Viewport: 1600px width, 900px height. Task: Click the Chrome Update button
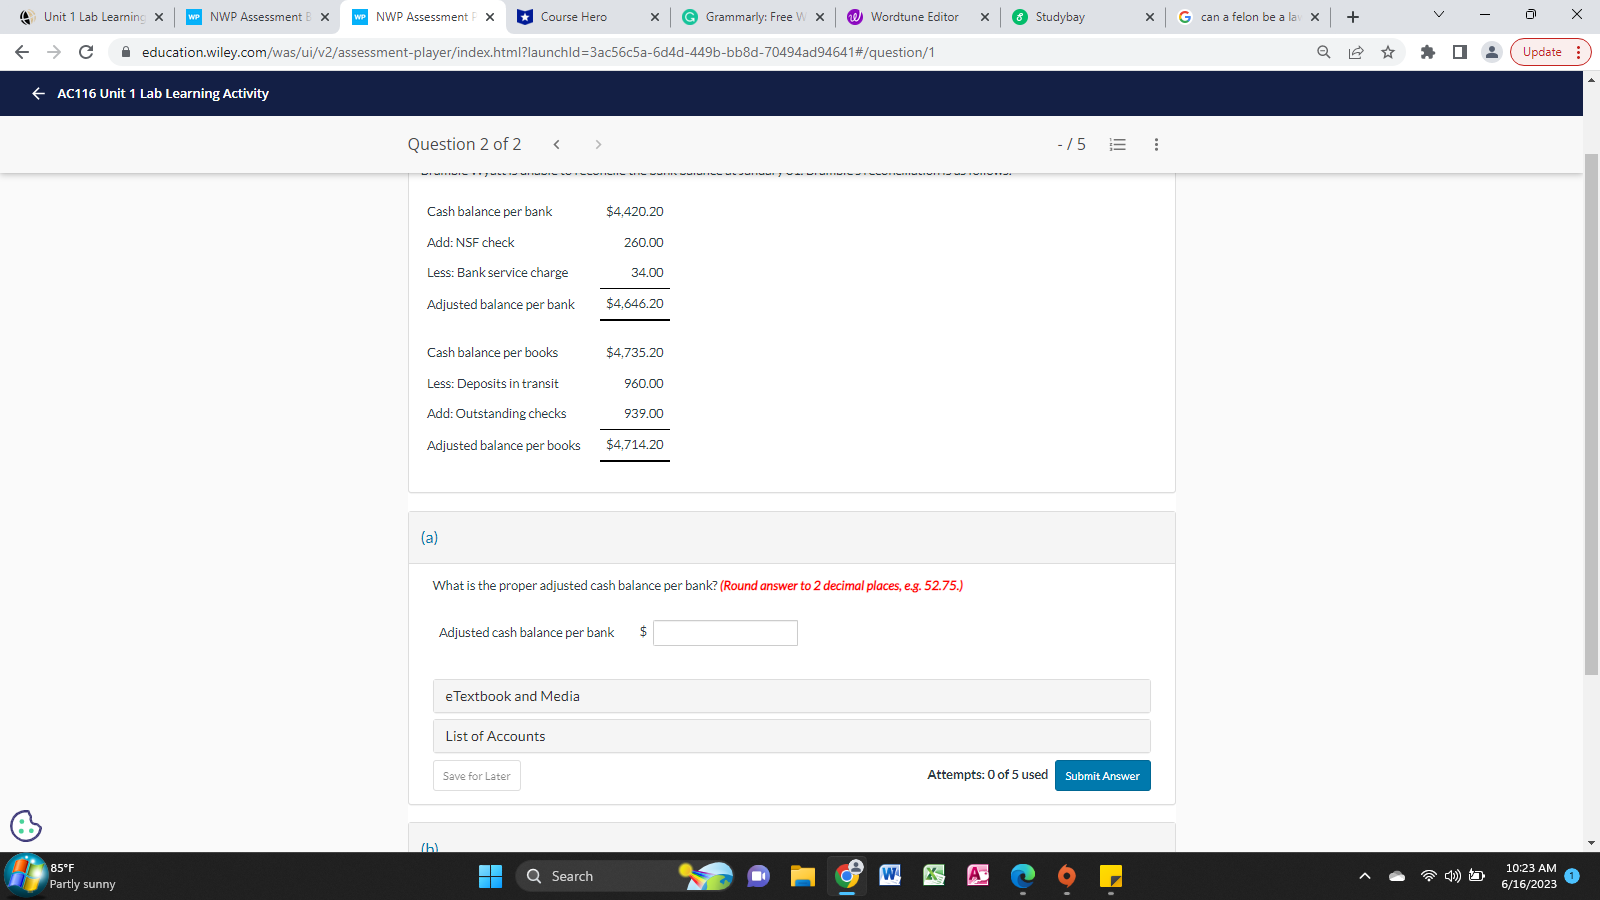tap(1550, 52)
